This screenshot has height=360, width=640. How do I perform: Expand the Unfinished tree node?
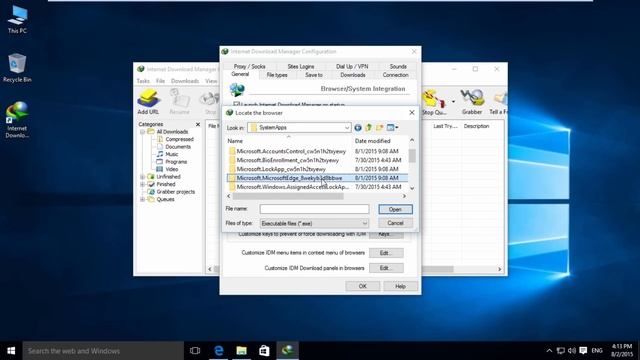click(142, 177)
